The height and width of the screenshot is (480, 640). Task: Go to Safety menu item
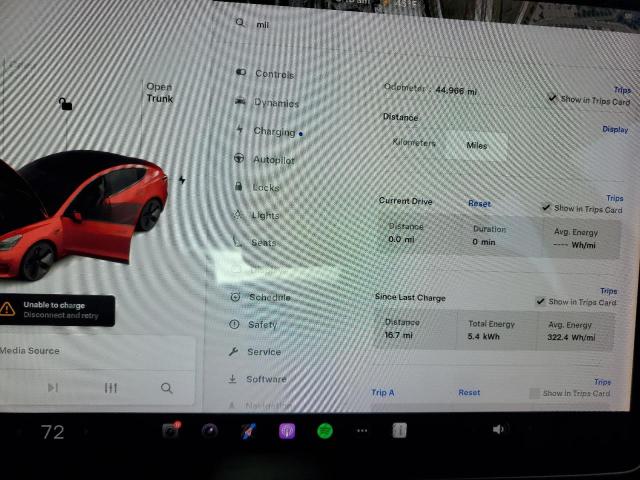pyautogui.click(x=262, y=325)
